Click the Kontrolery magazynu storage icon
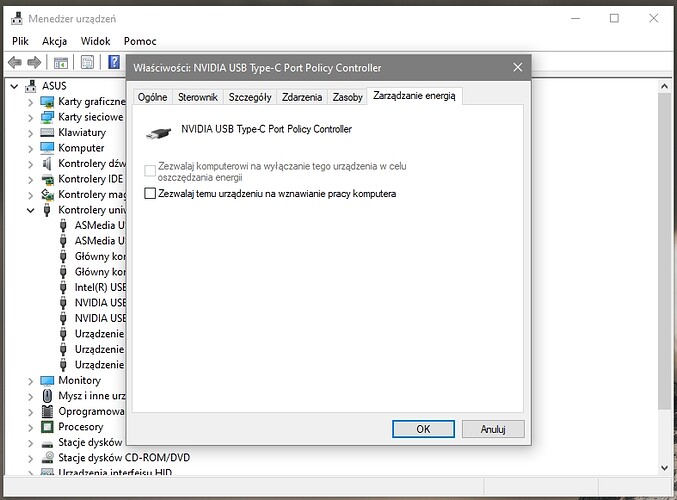Image resolution: width=677 pixels, height=500 pixels. [47, 195]
